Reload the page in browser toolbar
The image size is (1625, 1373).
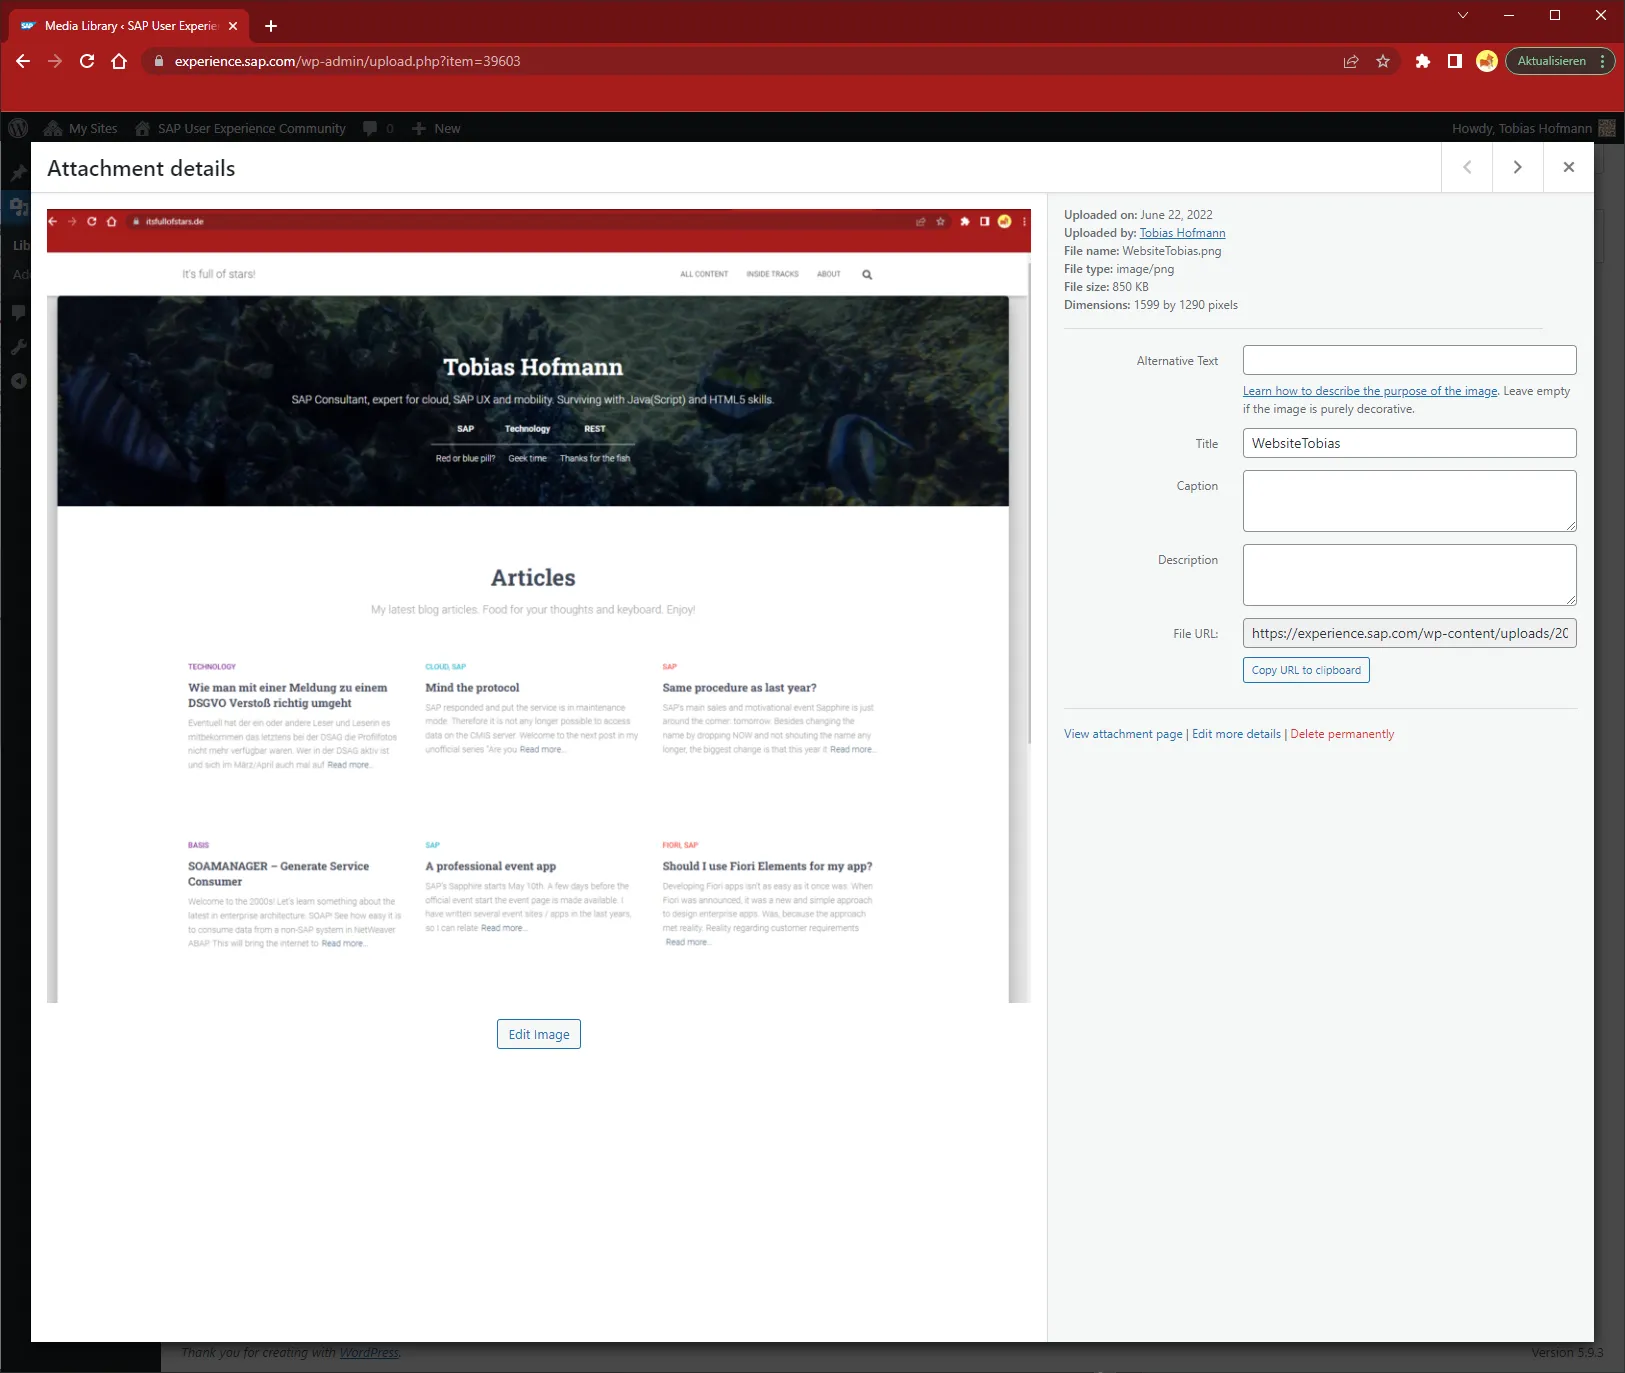(87, 61)
